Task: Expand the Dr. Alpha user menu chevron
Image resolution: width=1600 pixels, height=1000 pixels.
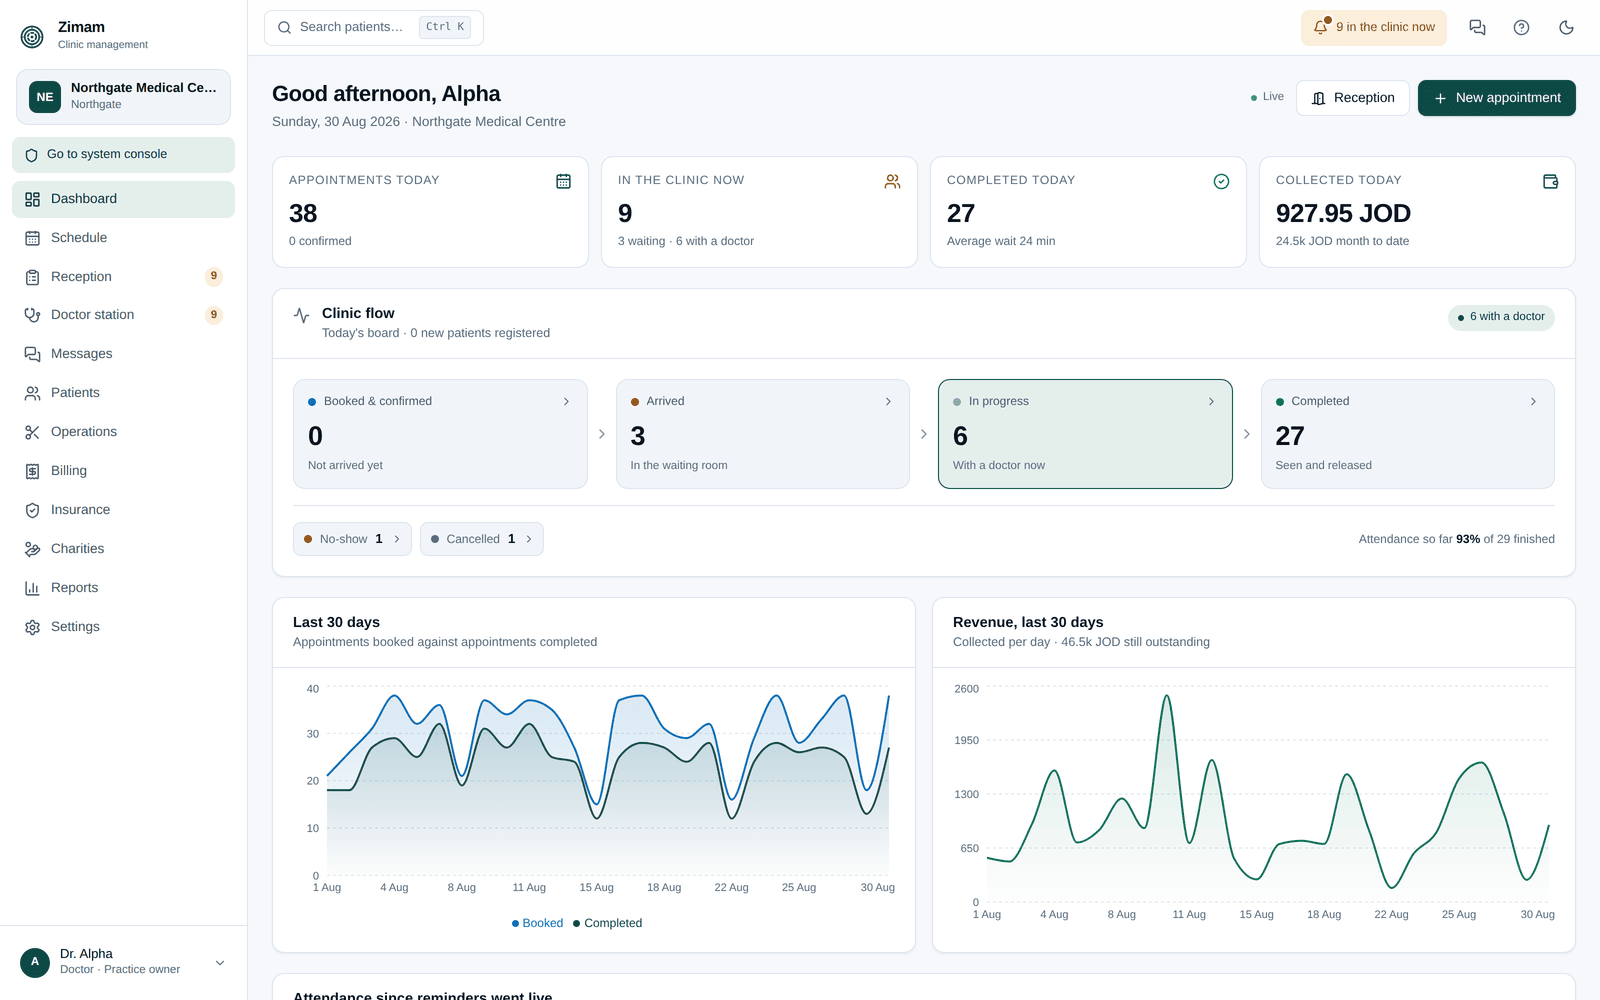Action: tap(220, 963)
